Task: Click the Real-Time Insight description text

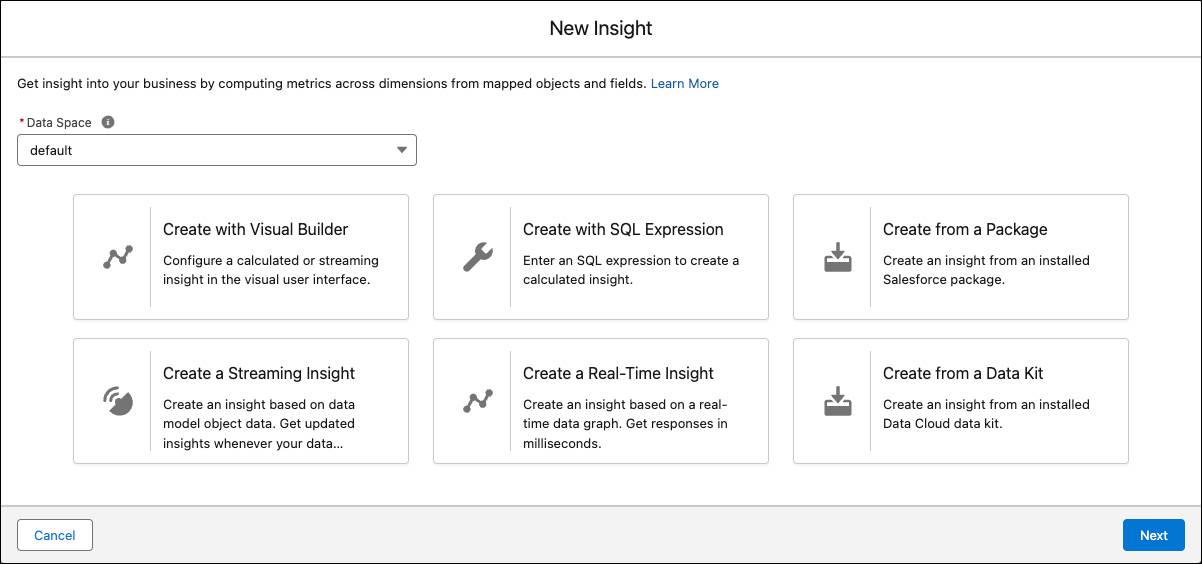Action: click(625, 424)
